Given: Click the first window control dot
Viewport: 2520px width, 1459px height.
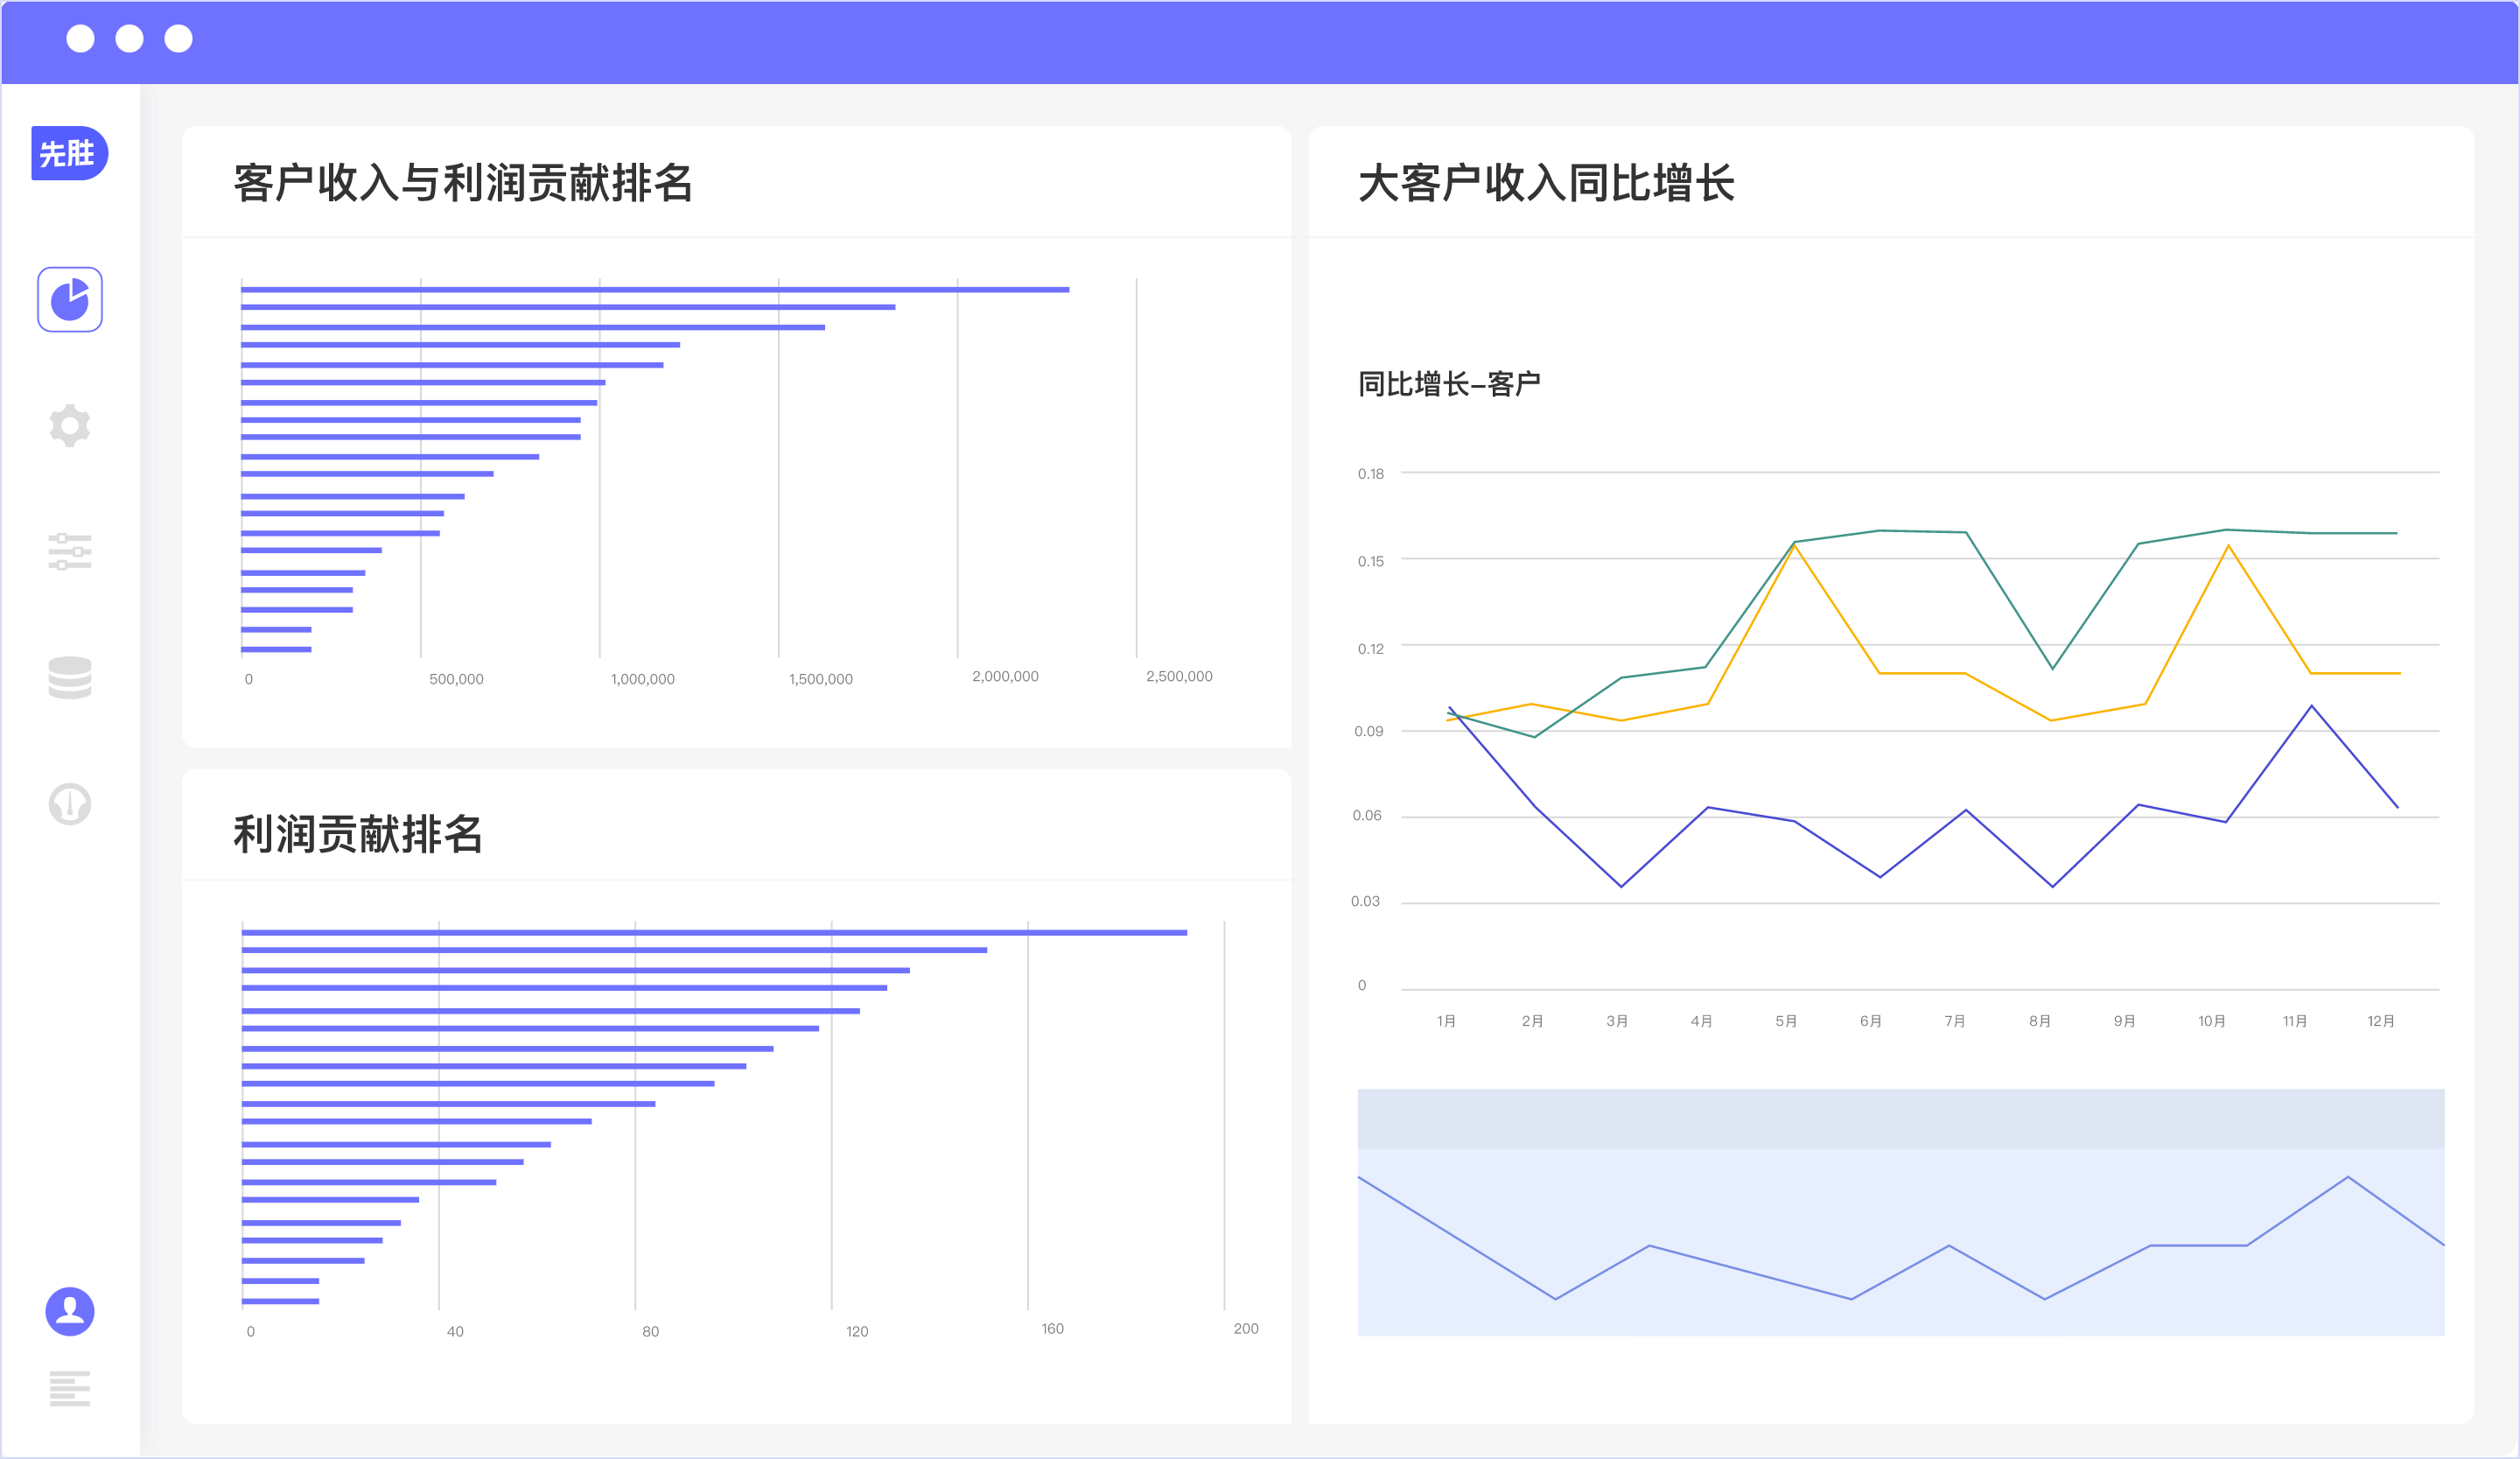Looking at the screenshot, I should pos(80,39).
